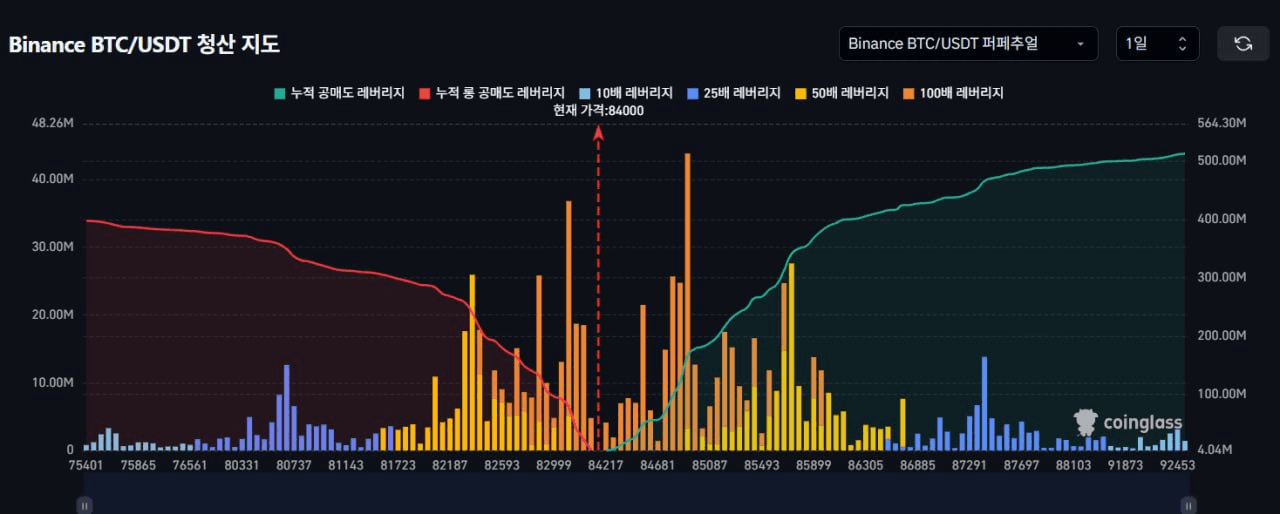1280x514 pixels.
Task: Click the 40.00M left axis label
Action: (x=54, y=179)
